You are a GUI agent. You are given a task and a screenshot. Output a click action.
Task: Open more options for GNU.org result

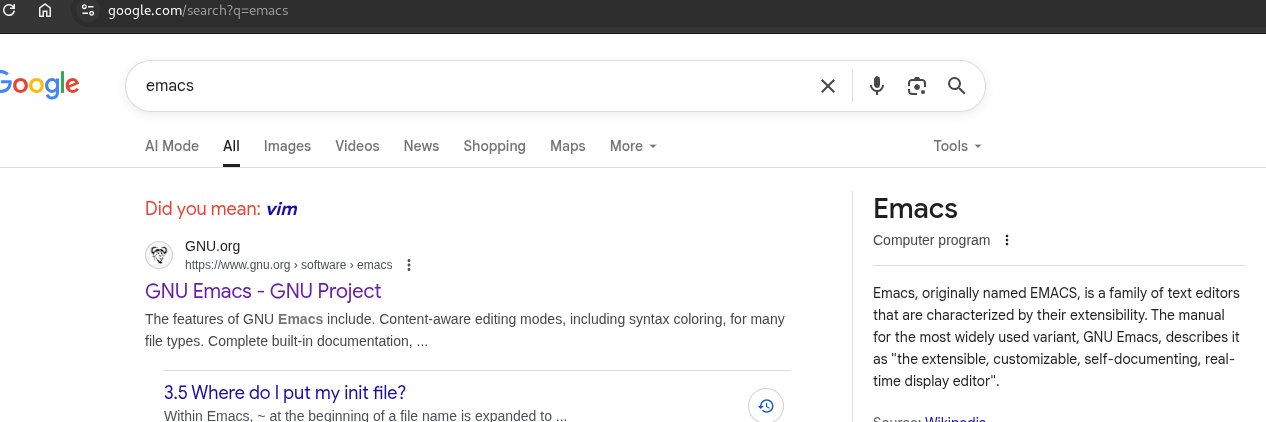point(408,265)
